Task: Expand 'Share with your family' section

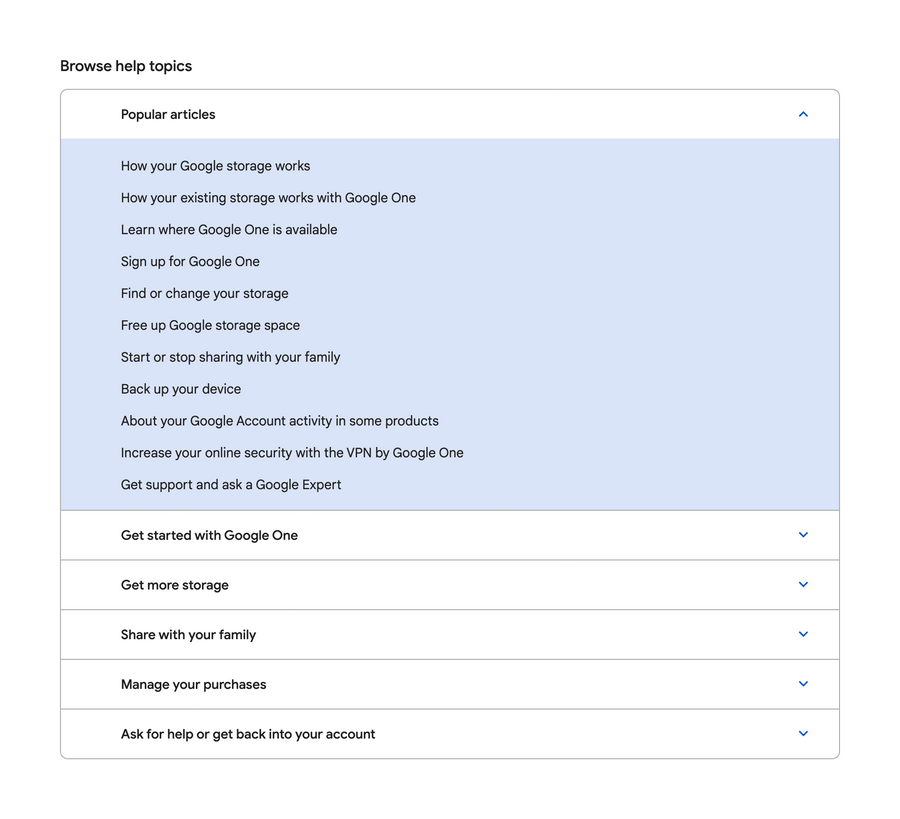Action: click(x=450, y=634)
